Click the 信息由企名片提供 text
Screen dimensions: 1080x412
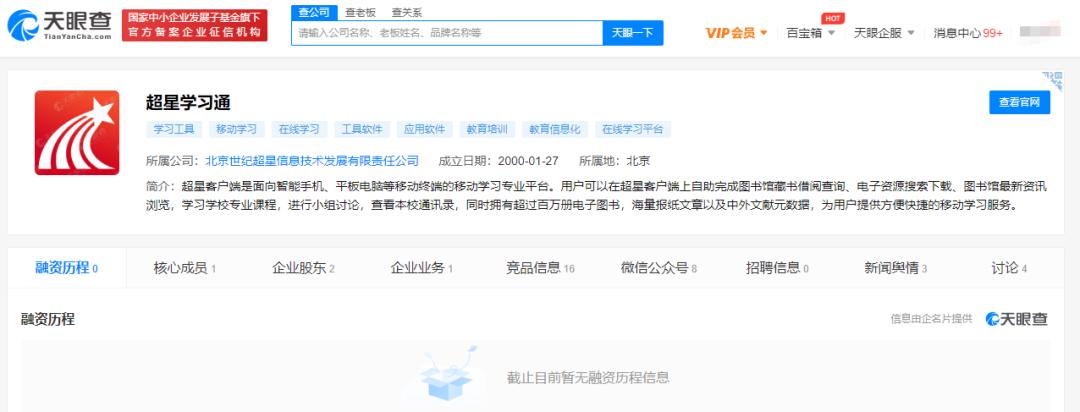931,318
